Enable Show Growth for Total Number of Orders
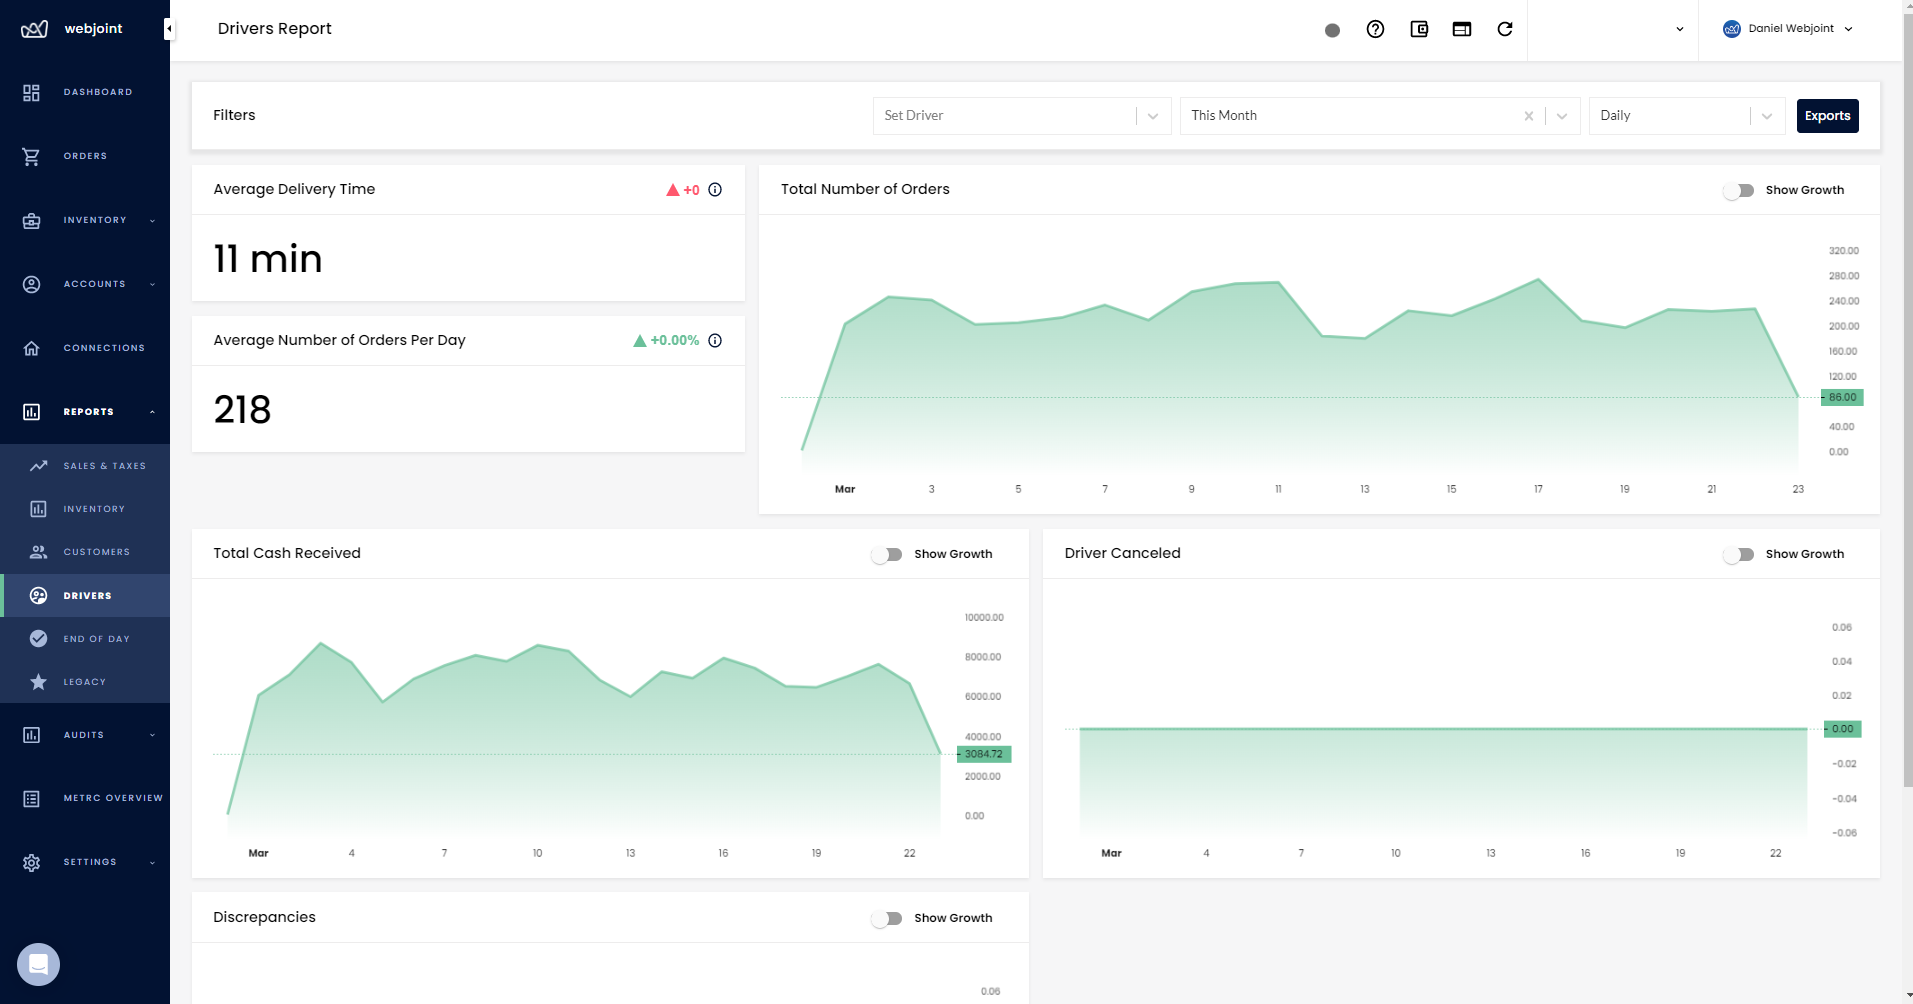Screen dimensions: 1913x1004 pos(1739,190)
